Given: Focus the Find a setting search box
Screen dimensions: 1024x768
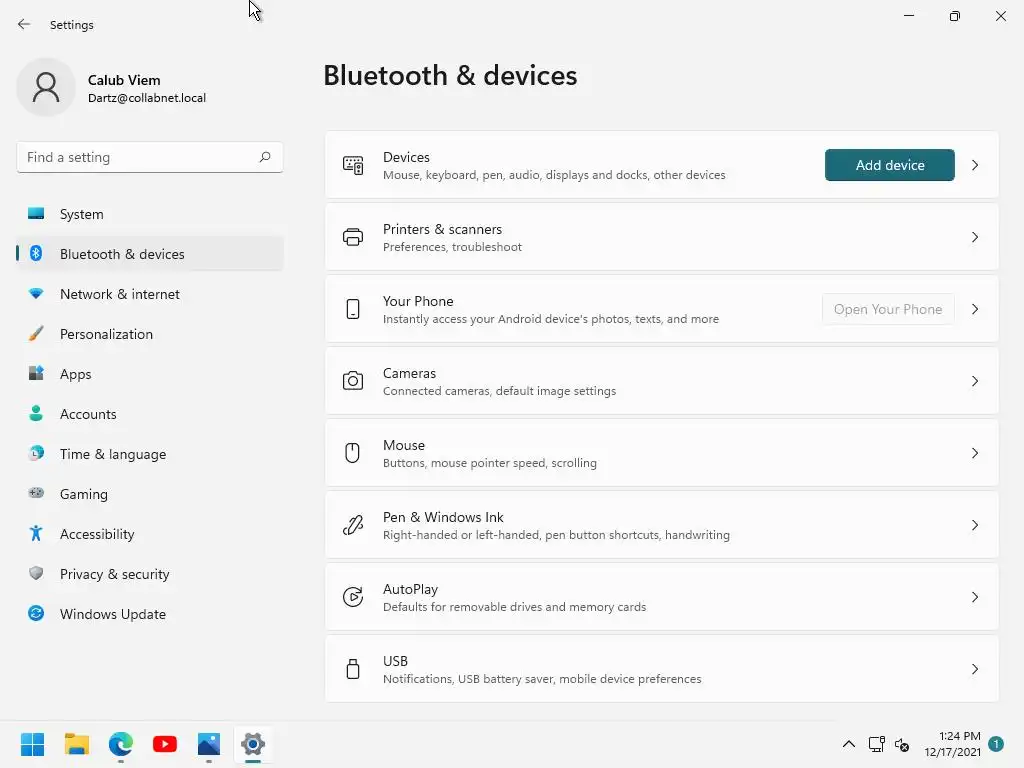Looking at the screenshot, I should point(138,157).
